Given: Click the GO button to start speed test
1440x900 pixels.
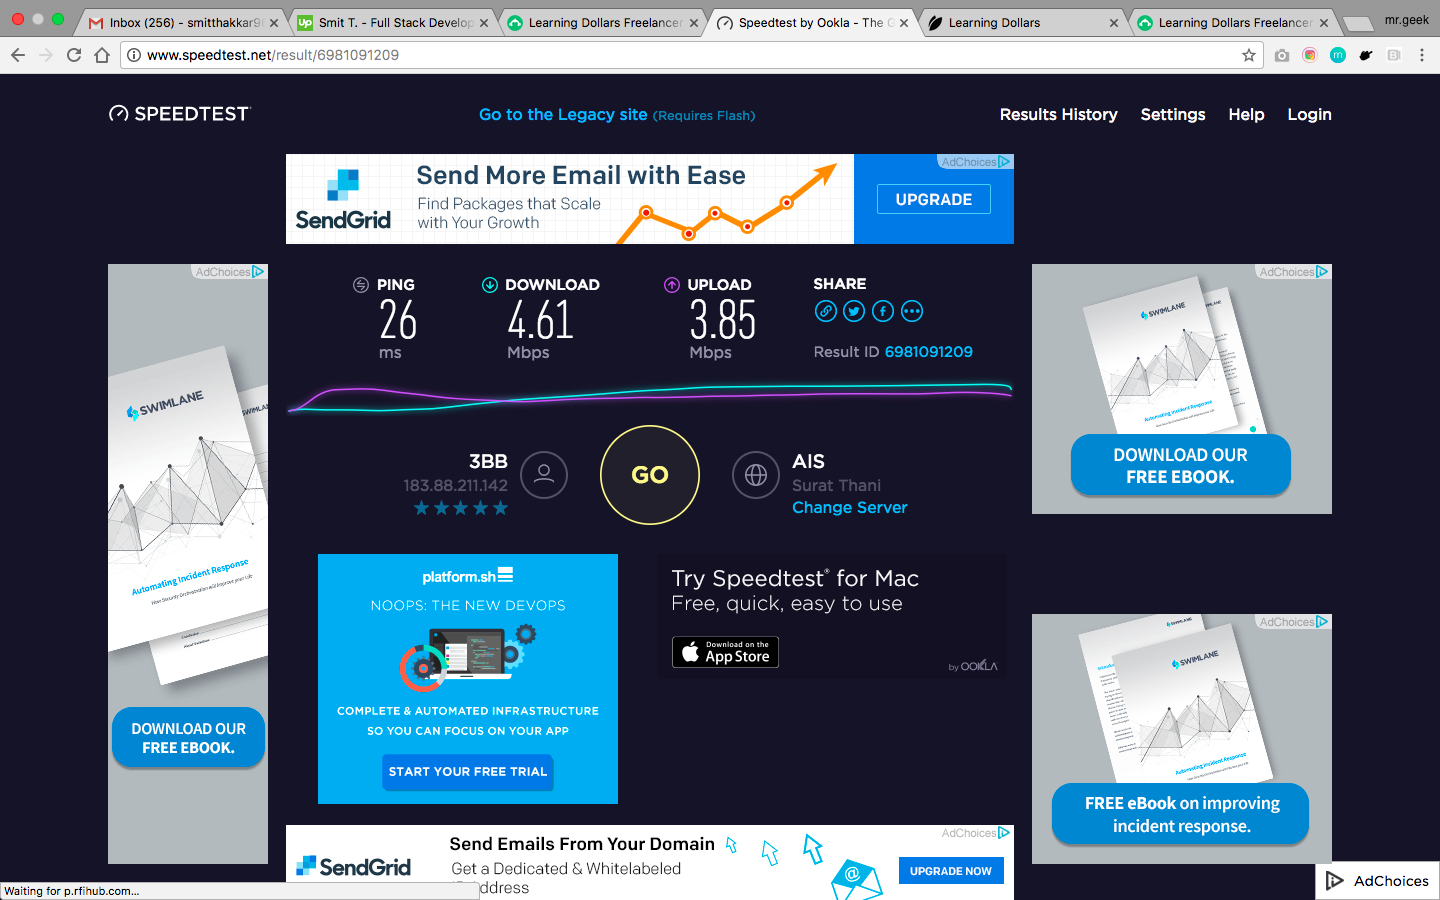Looking at the screenshot, I should click(x=650, y=475).
